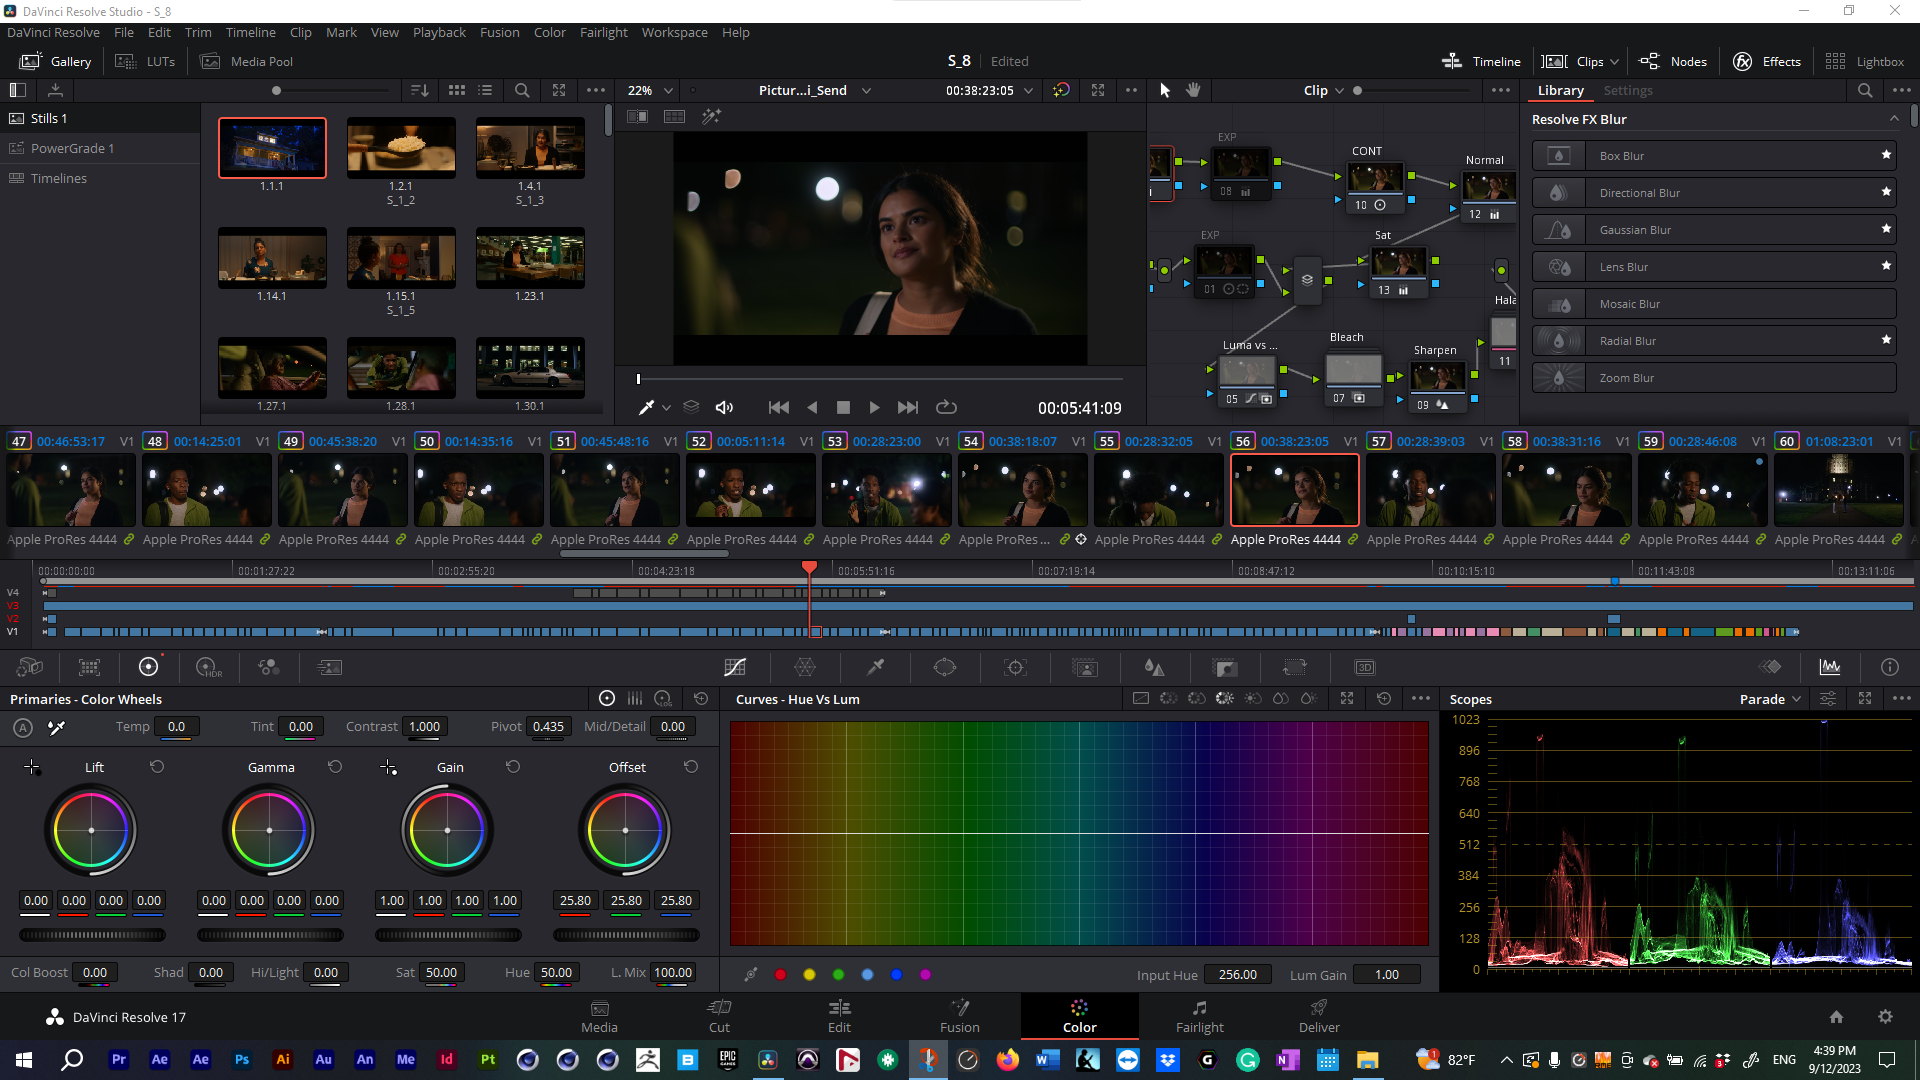Select the hand pan tool
The image size is (1920, 1080).
1193,90
